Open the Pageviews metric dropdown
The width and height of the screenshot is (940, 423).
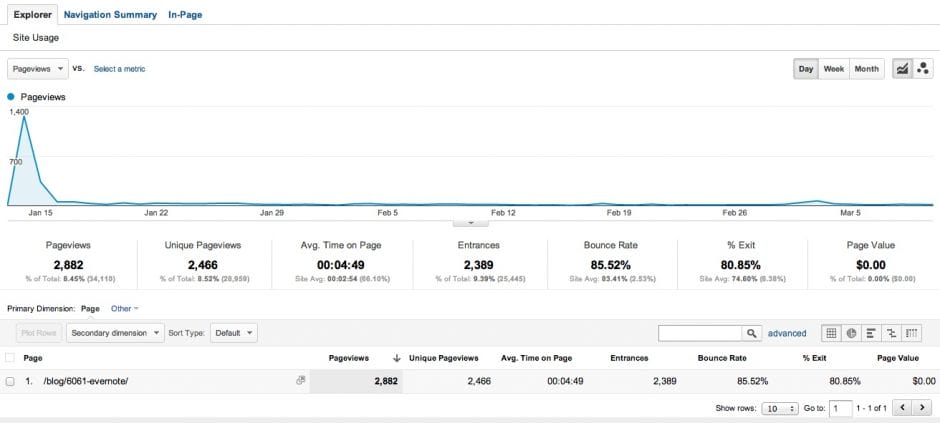click(x=38, y=69)
